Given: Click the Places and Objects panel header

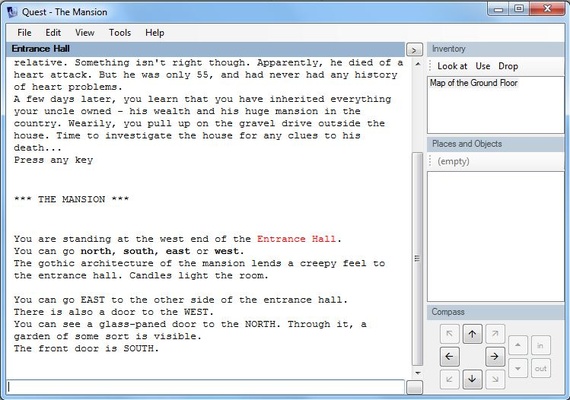Looking at the screenshot, I should tap(495, 144).
